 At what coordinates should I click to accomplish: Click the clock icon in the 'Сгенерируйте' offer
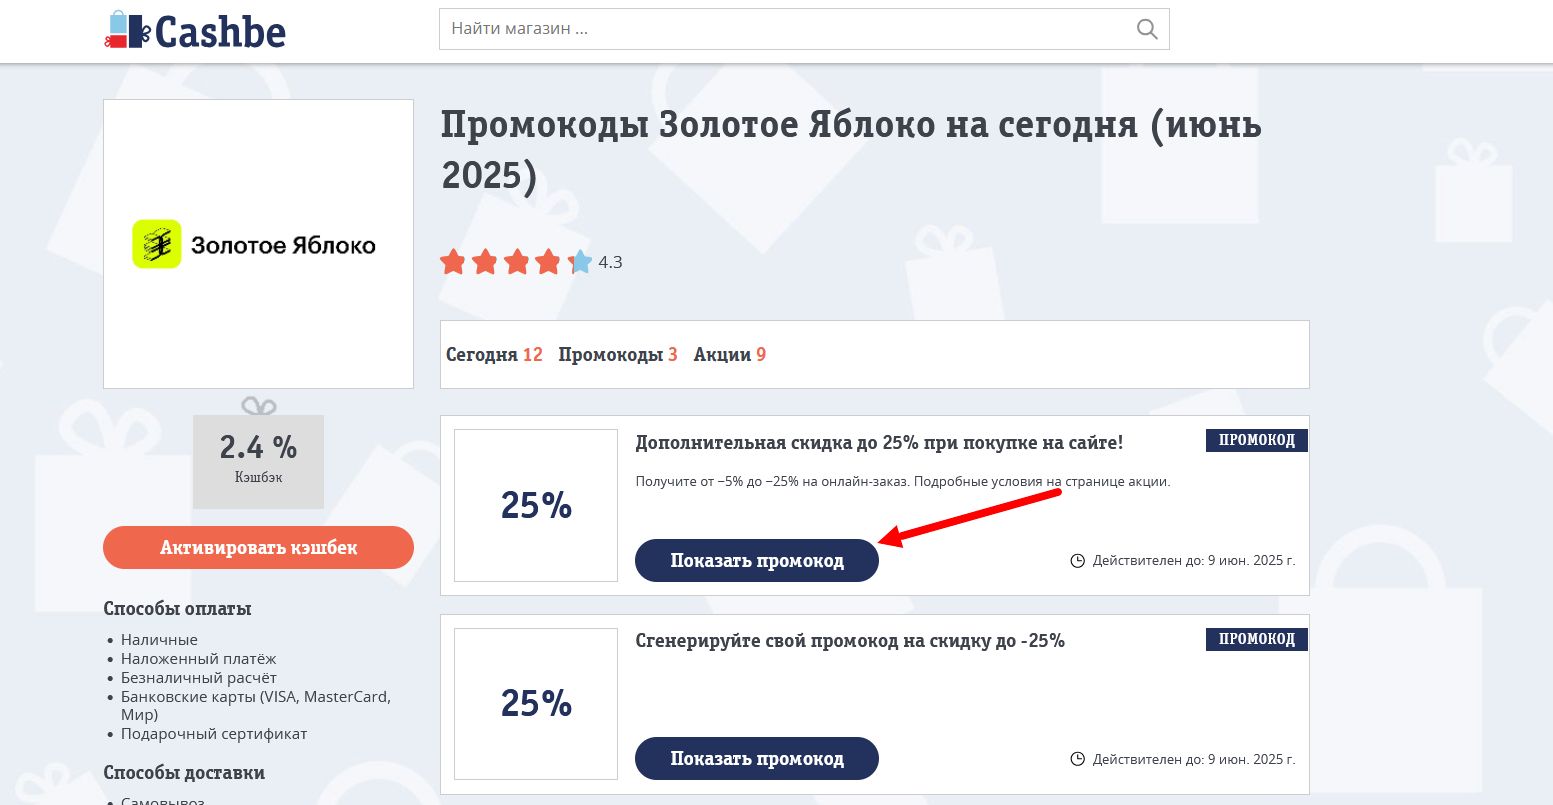[x=1078, y=760]
